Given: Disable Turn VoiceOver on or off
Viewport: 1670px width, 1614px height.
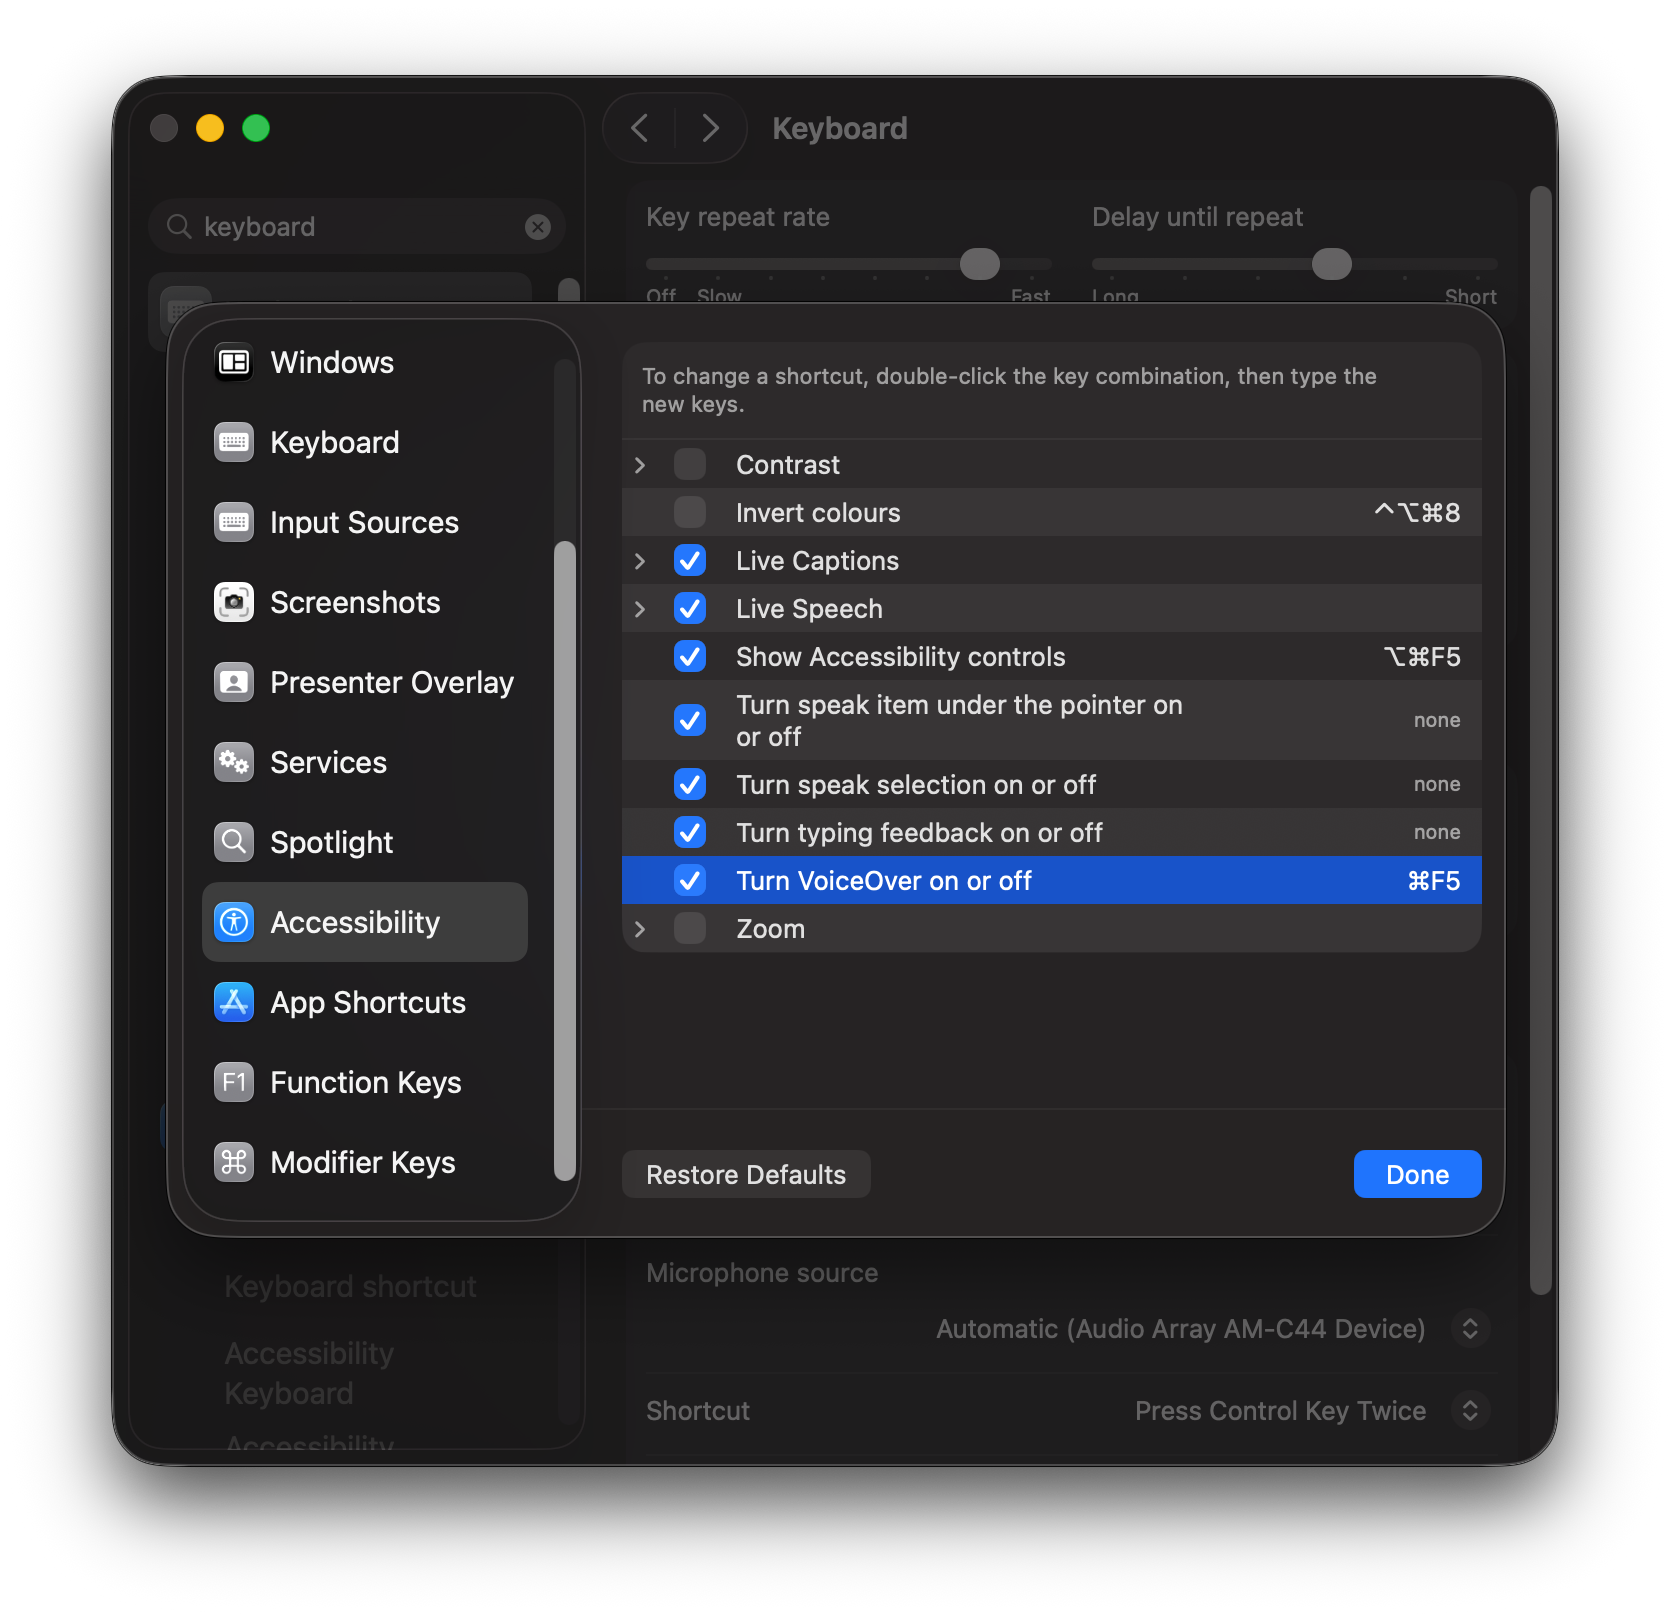Looking at the screenshot, I should pyautogui.click(x=690, y=880).
